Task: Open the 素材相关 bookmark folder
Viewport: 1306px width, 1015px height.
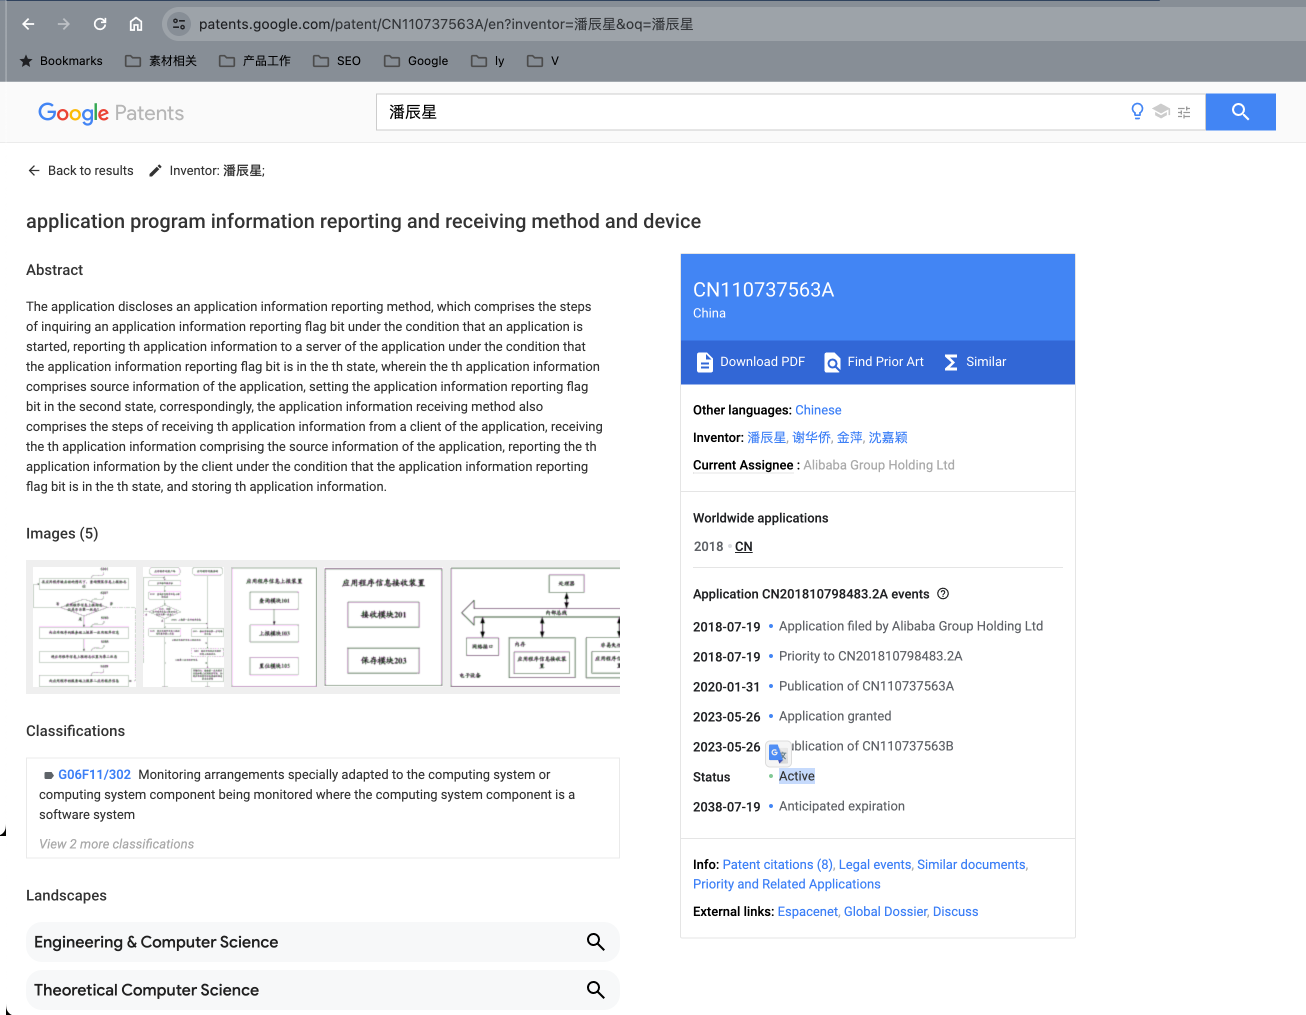Action: point(161,61)
